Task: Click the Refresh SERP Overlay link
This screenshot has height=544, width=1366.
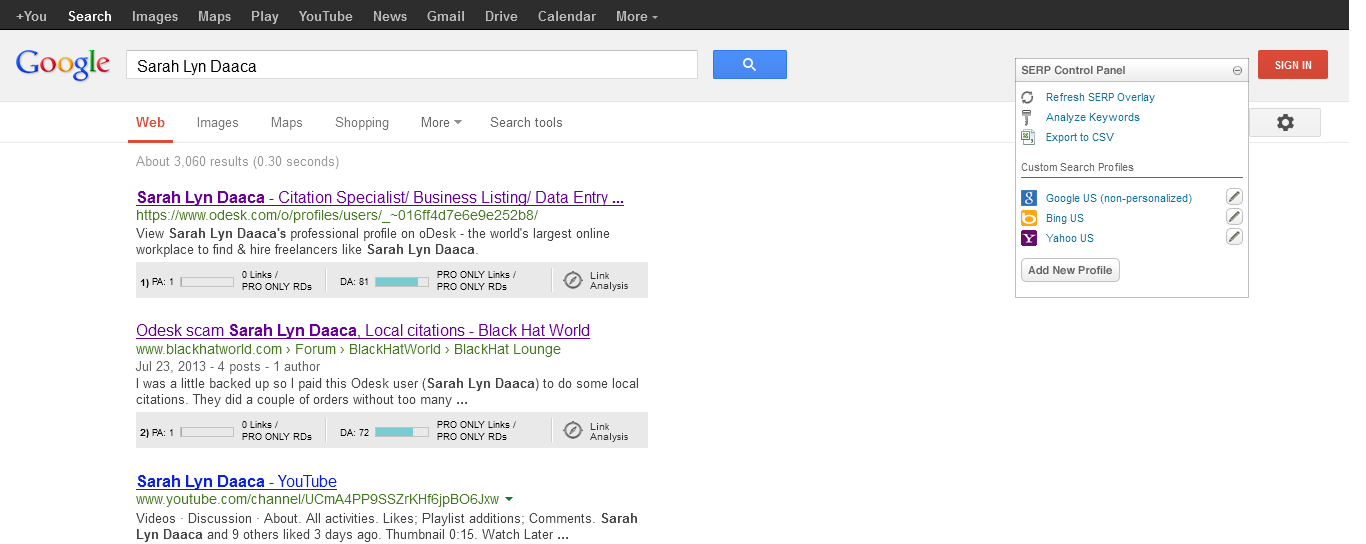Action: coord(1100,97)
